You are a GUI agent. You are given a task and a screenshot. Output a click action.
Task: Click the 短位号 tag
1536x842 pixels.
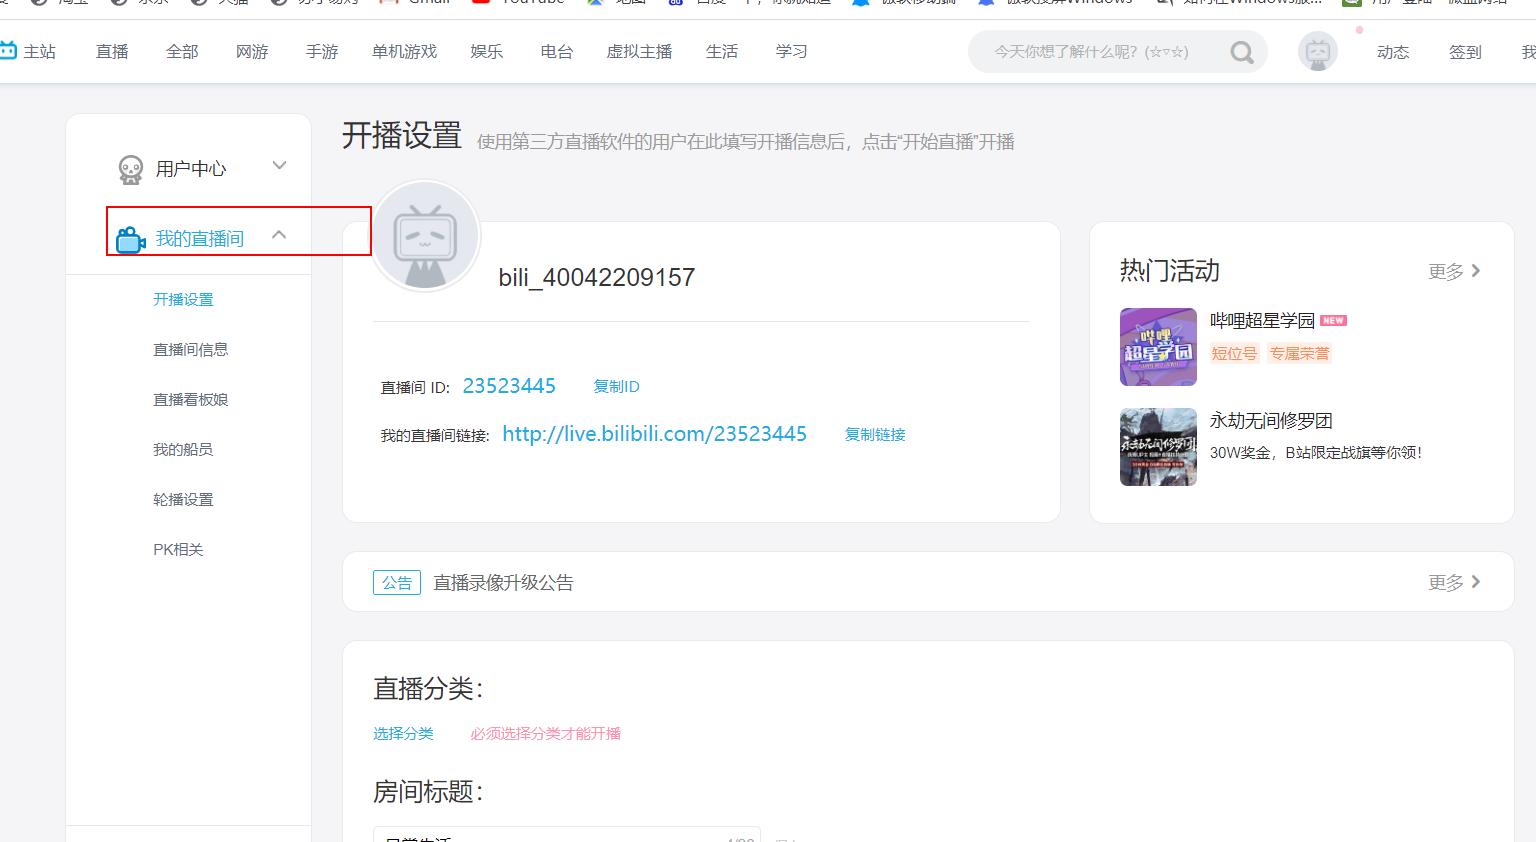coord(1234,353)
